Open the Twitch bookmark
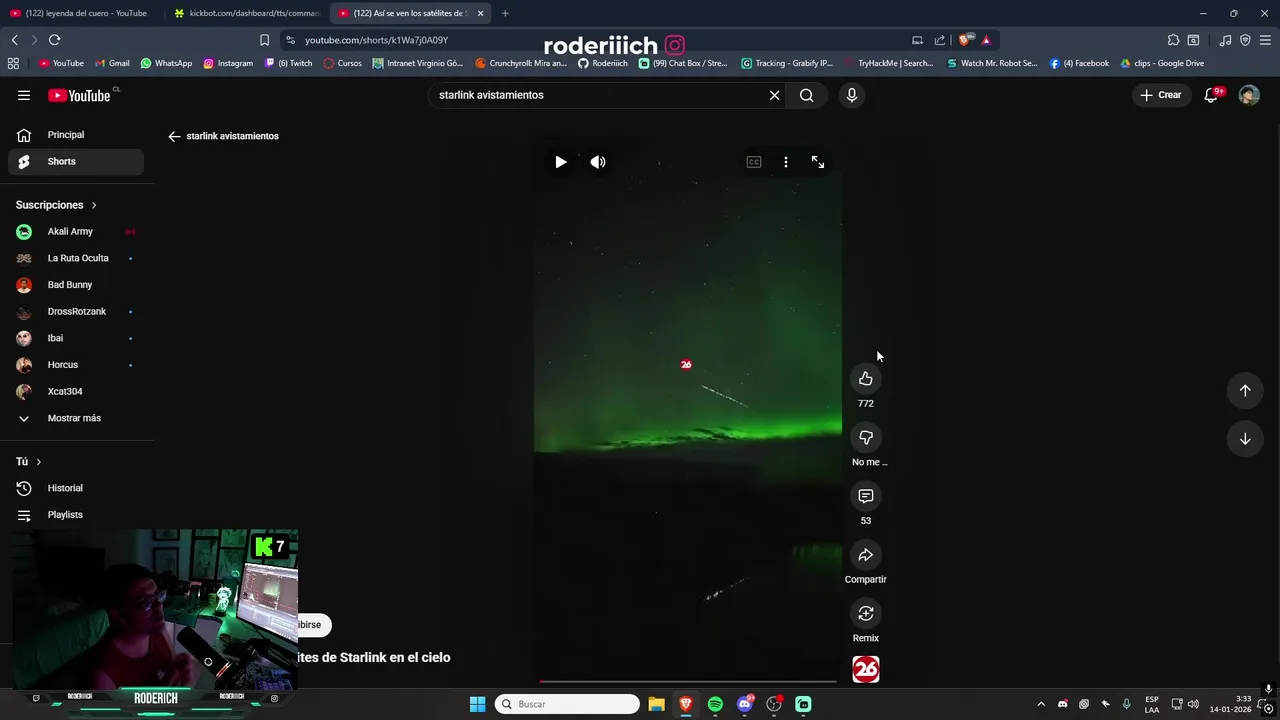 pos(289,63)
